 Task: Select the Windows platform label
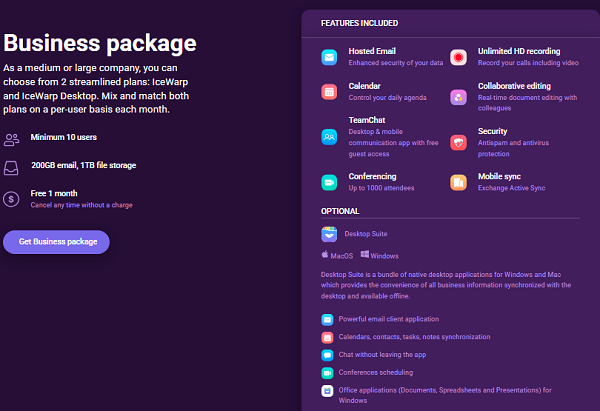click(x=384, y=256)
